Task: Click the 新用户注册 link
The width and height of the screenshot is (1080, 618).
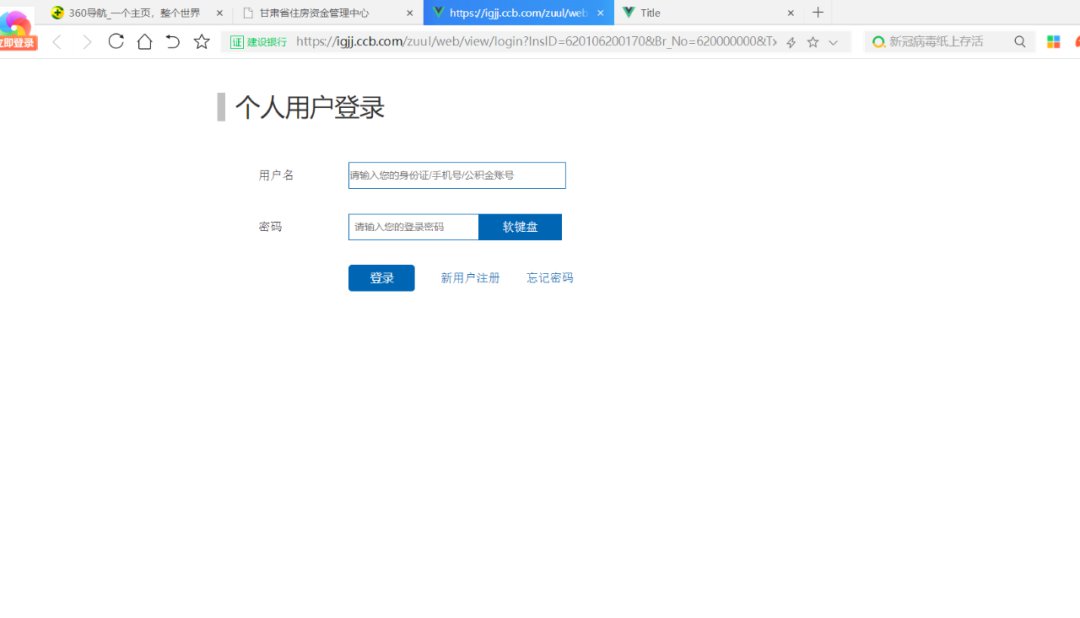Action: click(470, 278)
